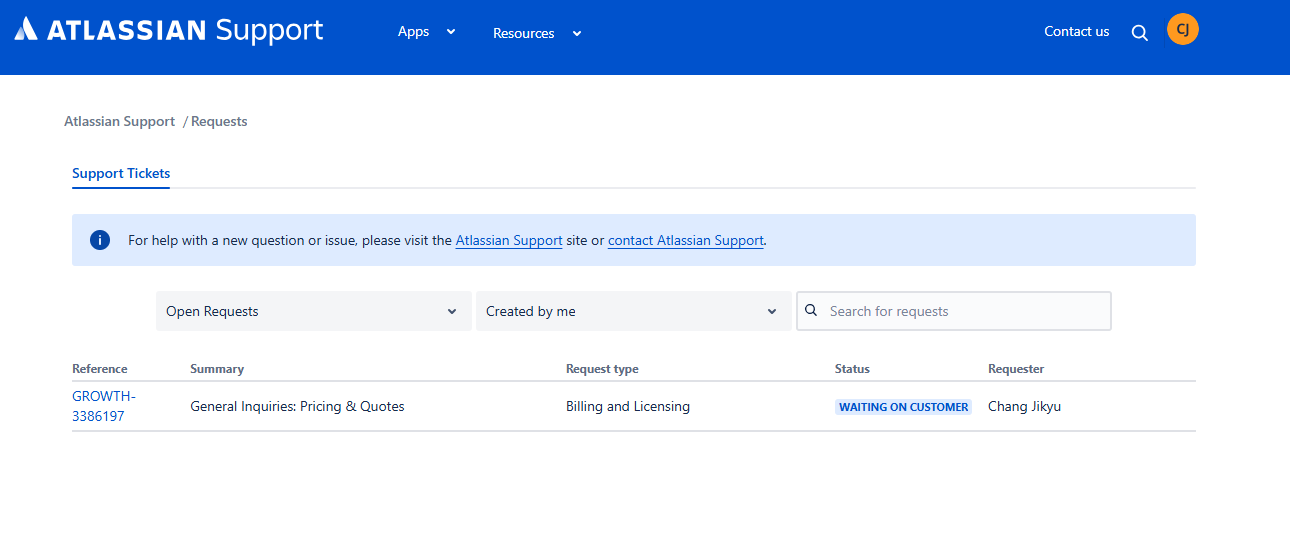Click General Inquiries: Pricing & Quotes summary

tap(297, 406)
